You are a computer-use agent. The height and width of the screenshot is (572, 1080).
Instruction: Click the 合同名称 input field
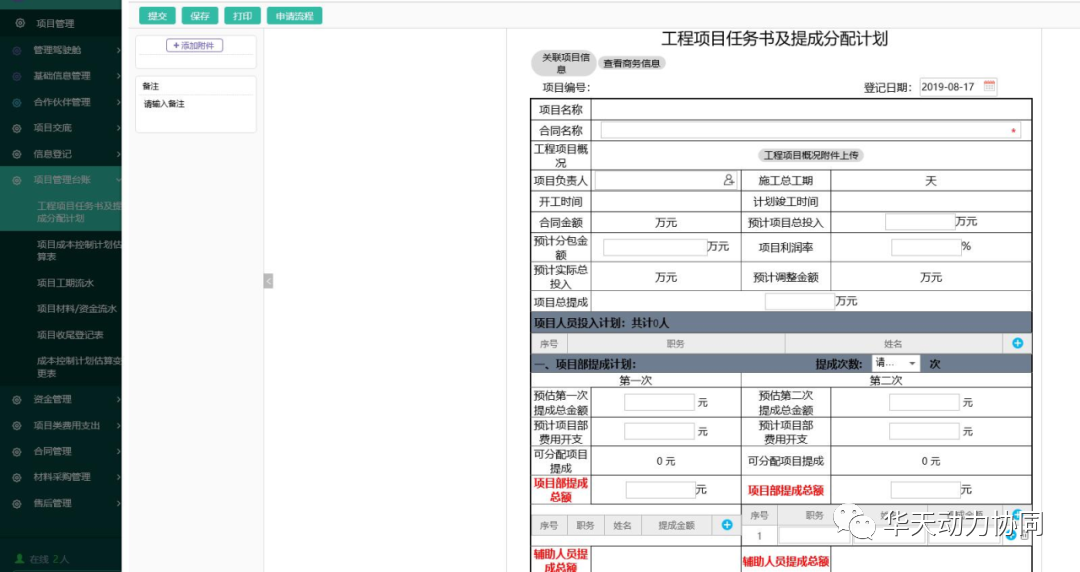(811, 130)
